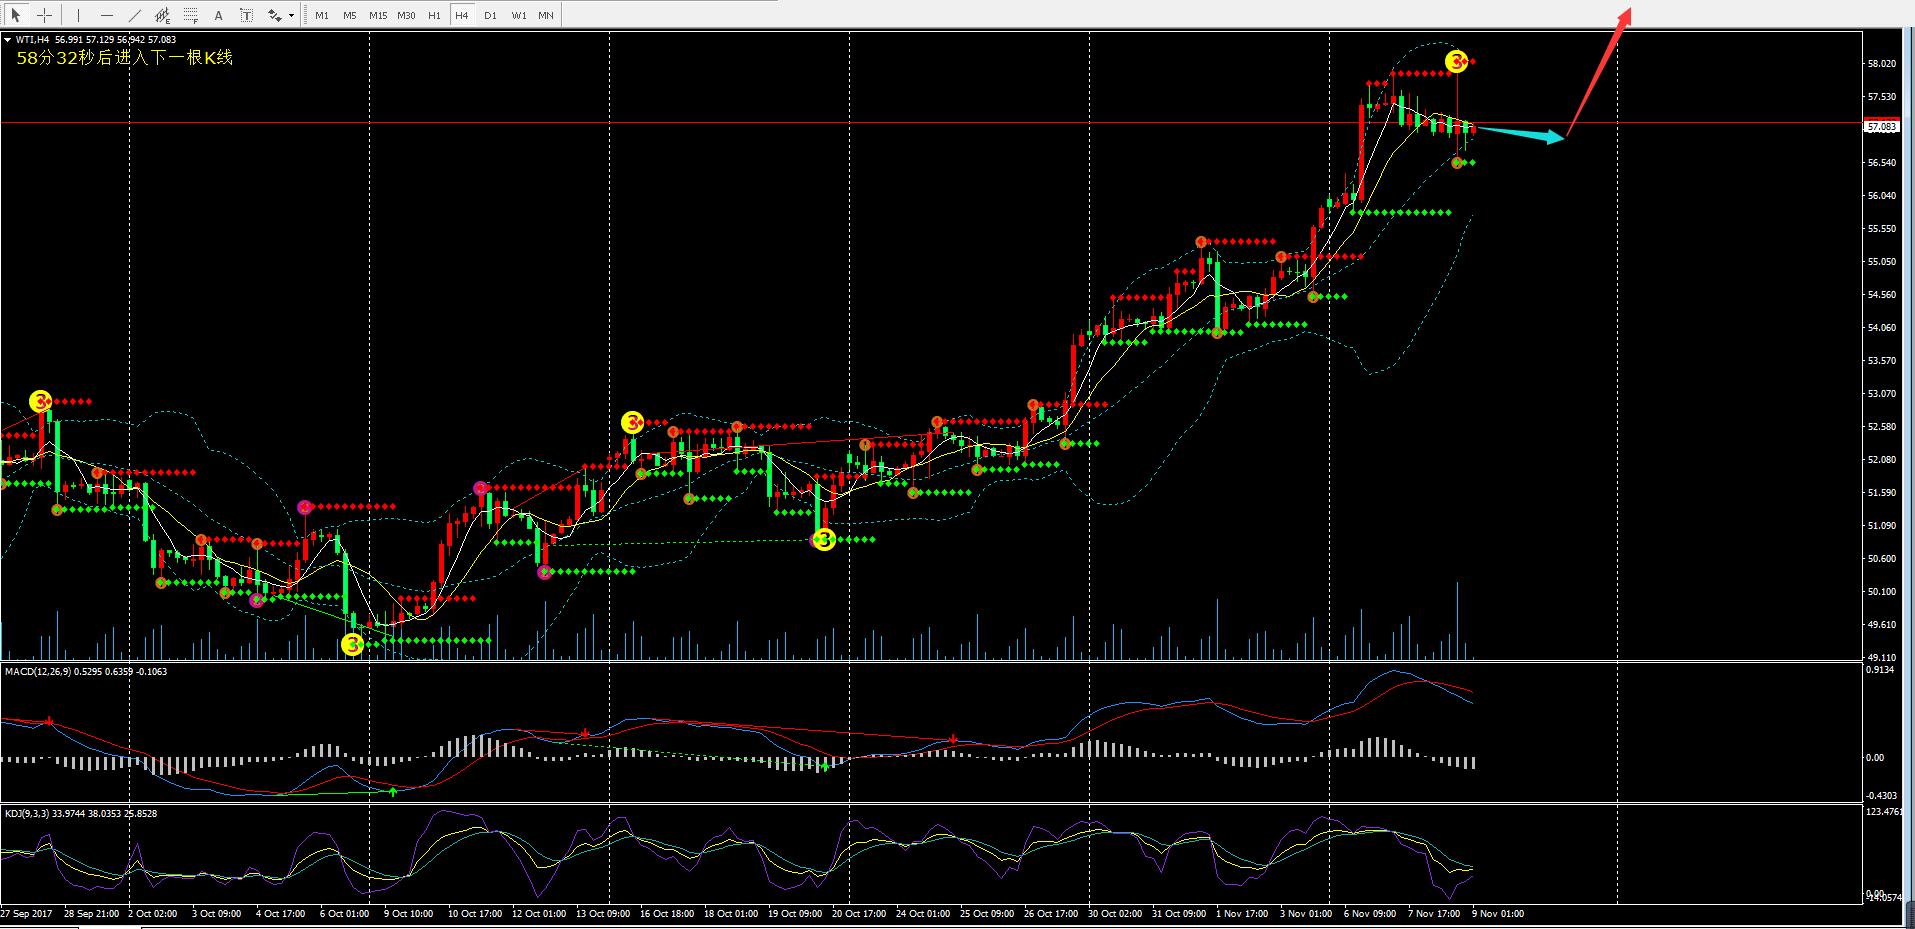Click the 56.040 price axis label
This screenshot has height=929, width=1915.
click(1881, 196)
